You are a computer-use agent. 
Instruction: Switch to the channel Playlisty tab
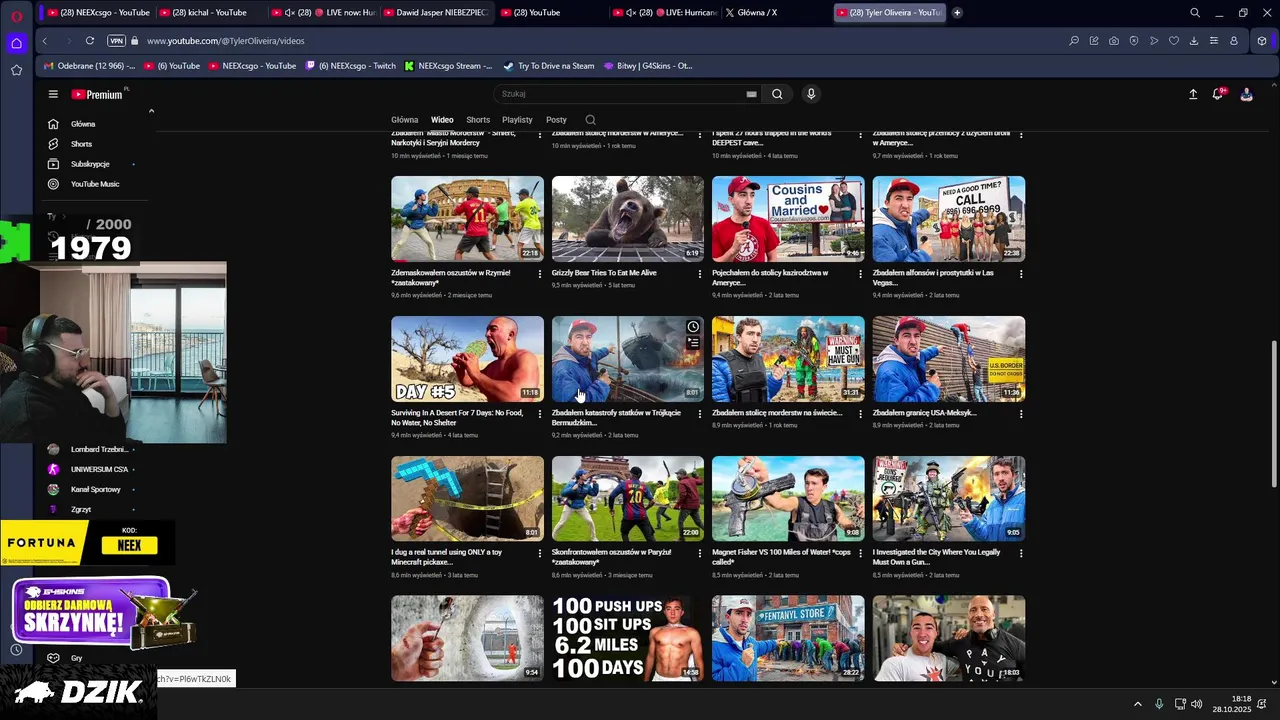pyautogui.click(x=517, y=120)
